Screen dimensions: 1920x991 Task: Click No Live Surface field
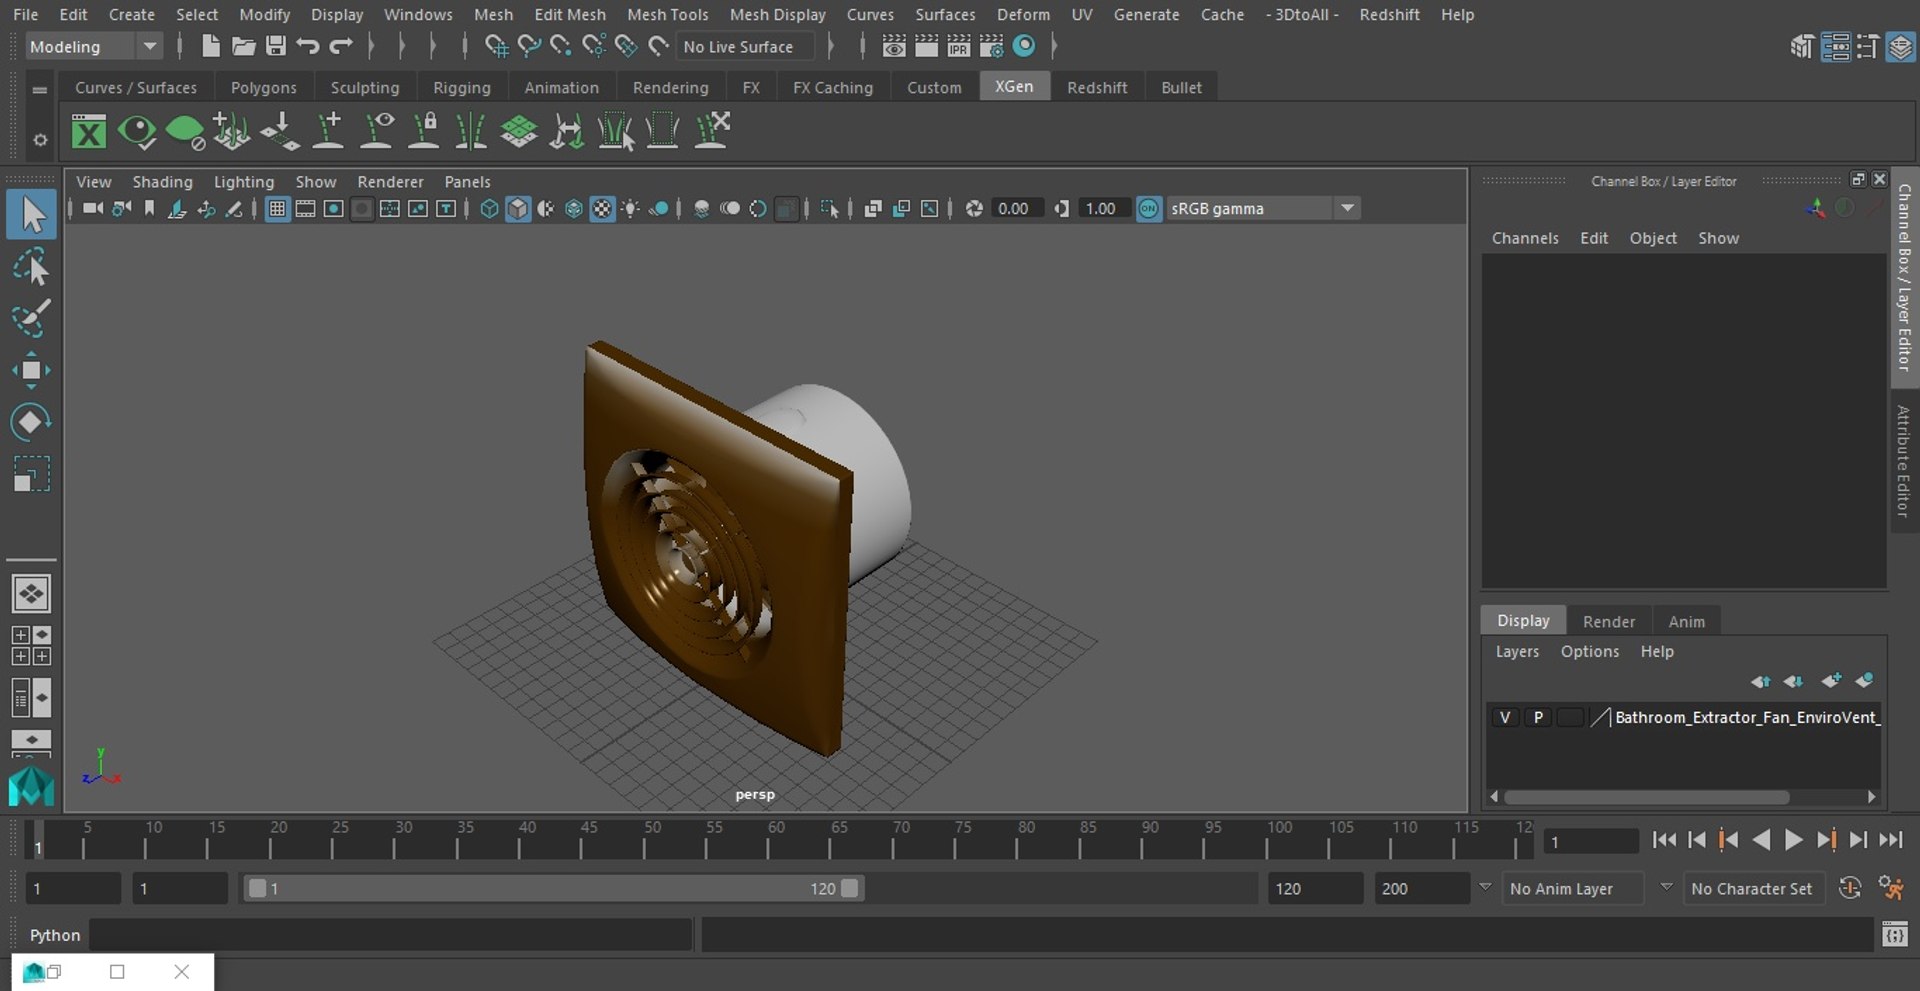point(745,46)
